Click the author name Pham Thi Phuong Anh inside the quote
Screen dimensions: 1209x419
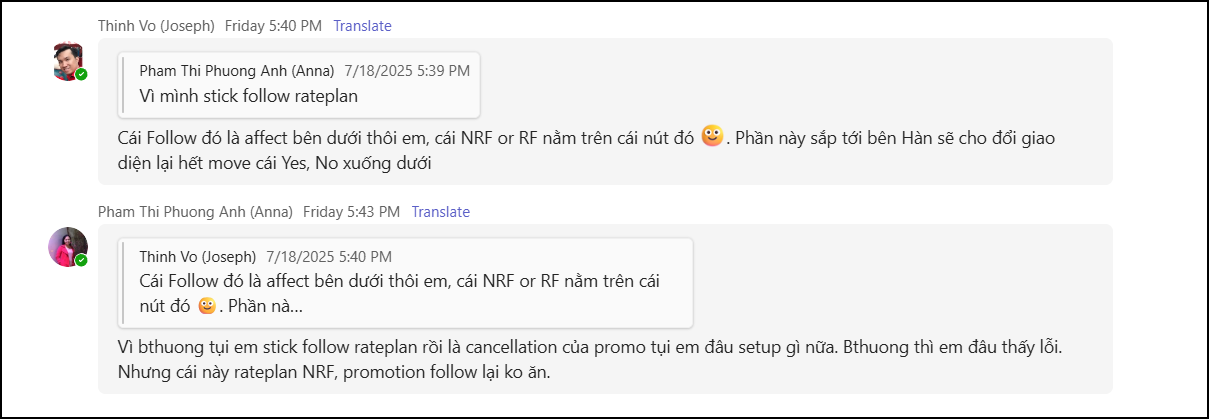236,71
